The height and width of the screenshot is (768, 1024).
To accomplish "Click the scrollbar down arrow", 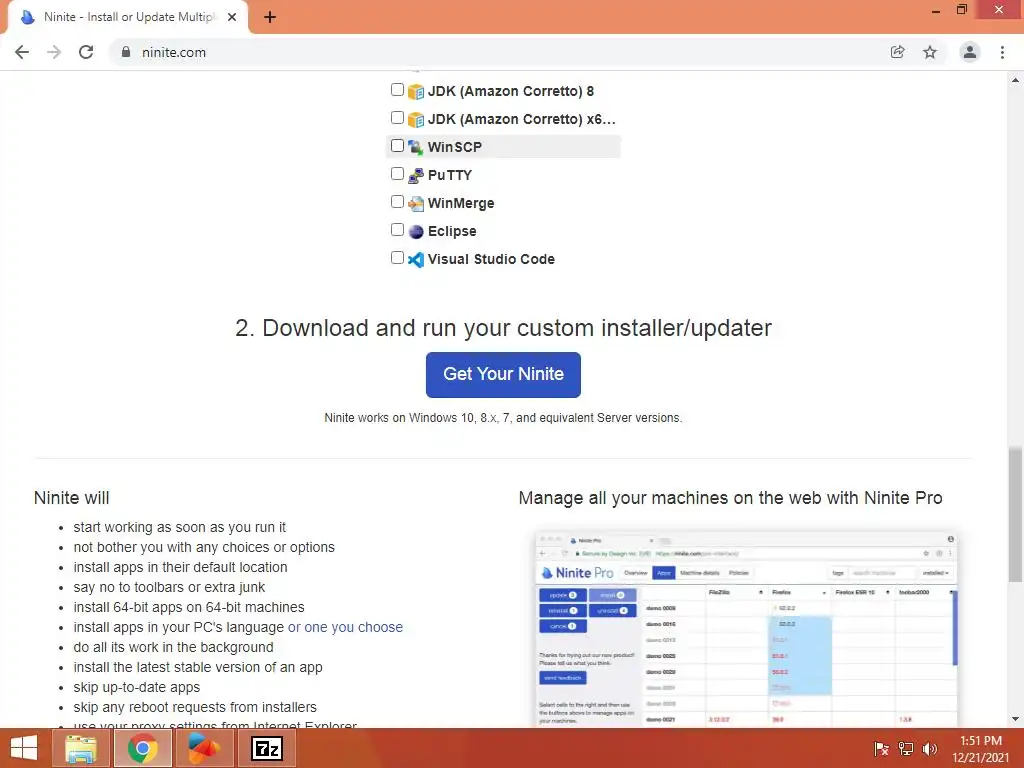I will [1015, 720].
